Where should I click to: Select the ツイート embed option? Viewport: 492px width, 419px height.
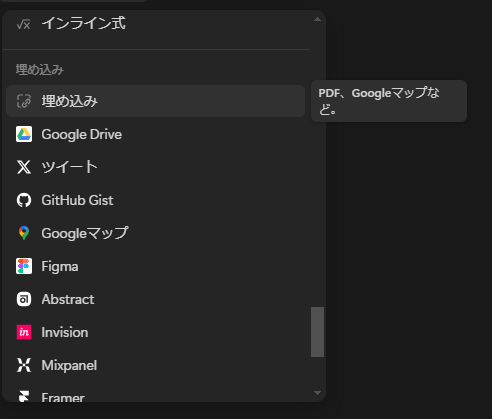point(155,167)
